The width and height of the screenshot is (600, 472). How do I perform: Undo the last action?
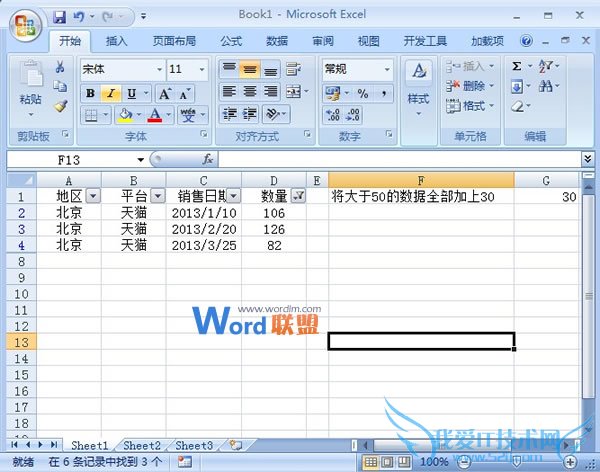pyautogui.click(x=78, y=16)
